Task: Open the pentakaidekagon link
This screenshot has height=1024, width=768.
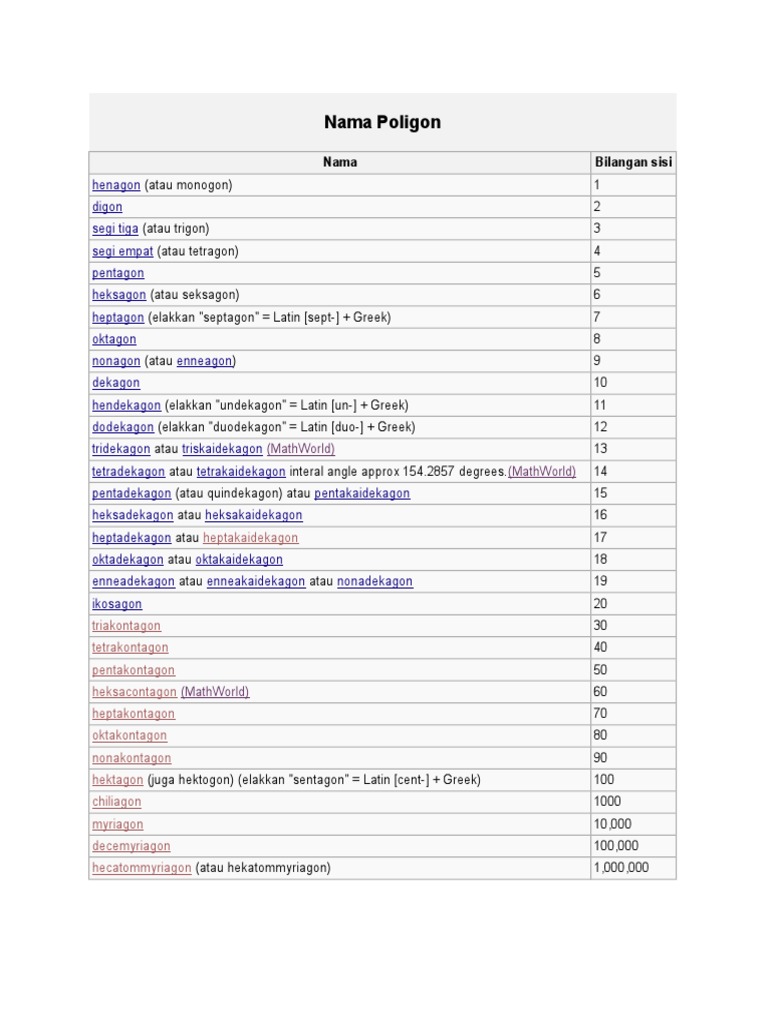Action: click(362, 493)
